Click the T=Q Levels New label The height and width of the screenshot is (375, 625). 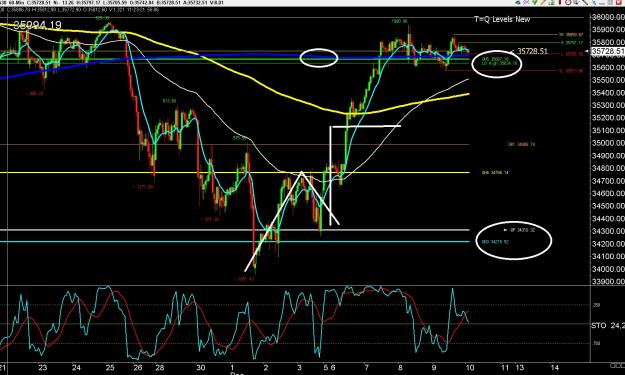[502, 19]
